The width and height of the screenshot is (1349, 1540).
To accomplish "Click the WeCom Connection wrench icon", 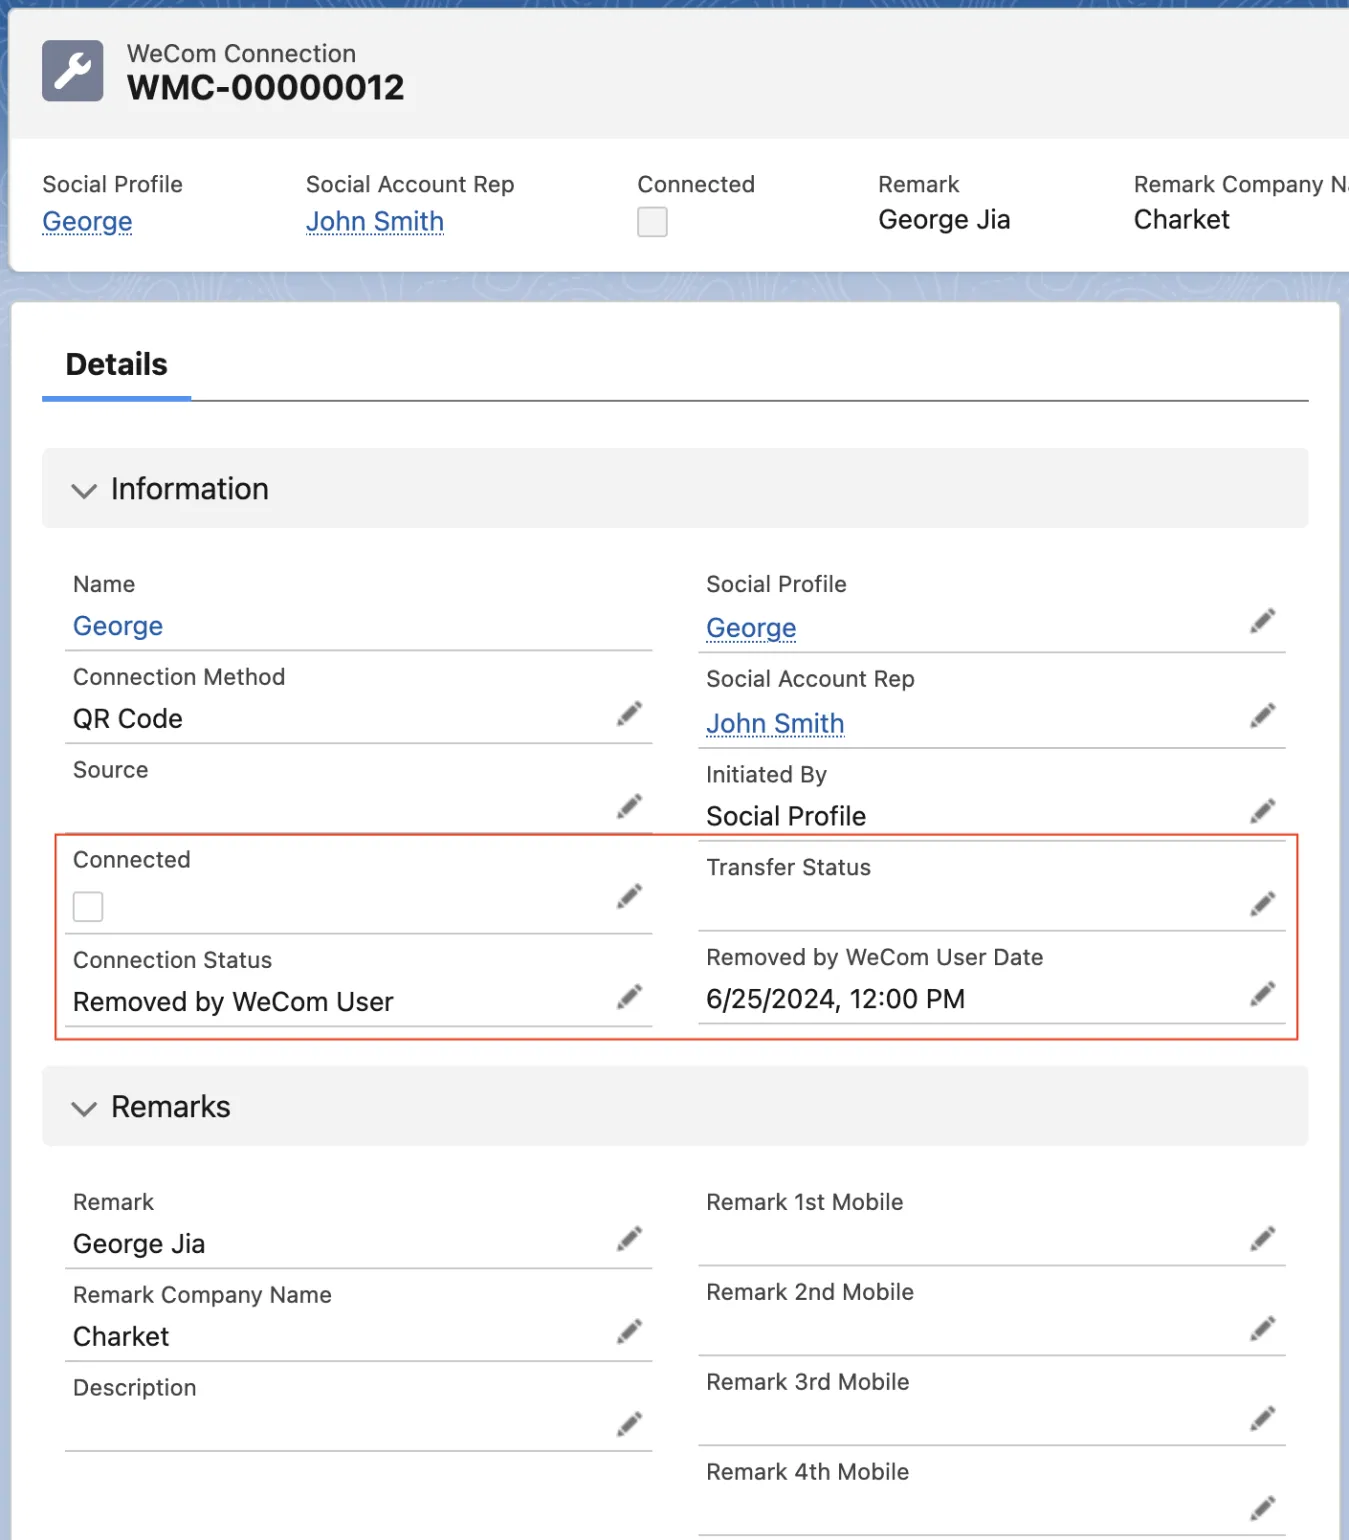I will click(72, 71).
